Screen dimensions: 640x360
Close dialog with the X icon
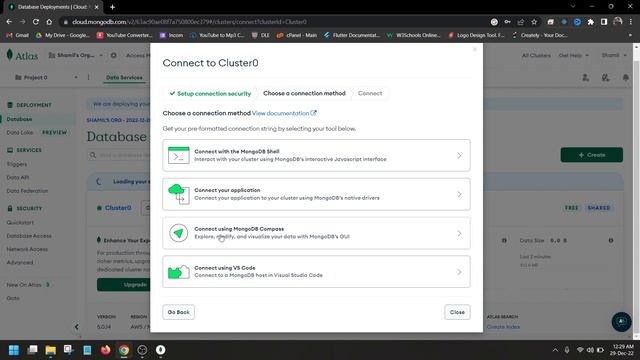click(x=475, y=49)
